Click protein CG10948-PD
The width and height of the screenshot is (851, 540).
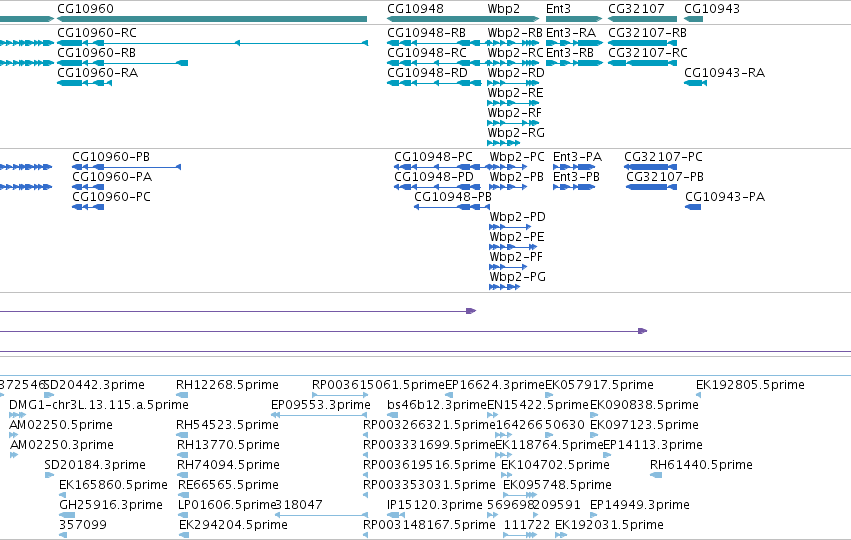[434, 177]
